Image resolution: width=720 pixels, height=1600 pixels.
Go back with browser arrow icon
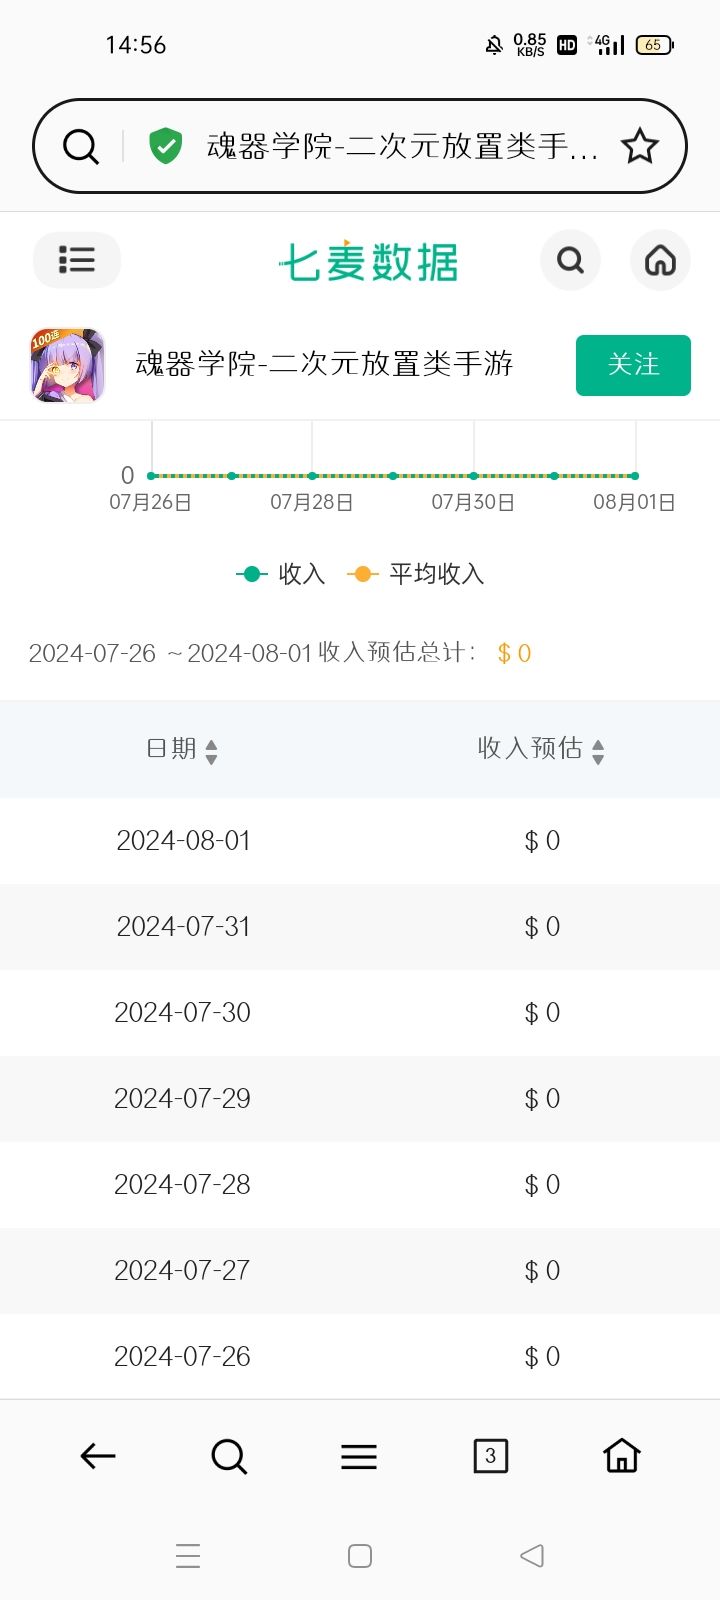click(x=98, y=1456)
